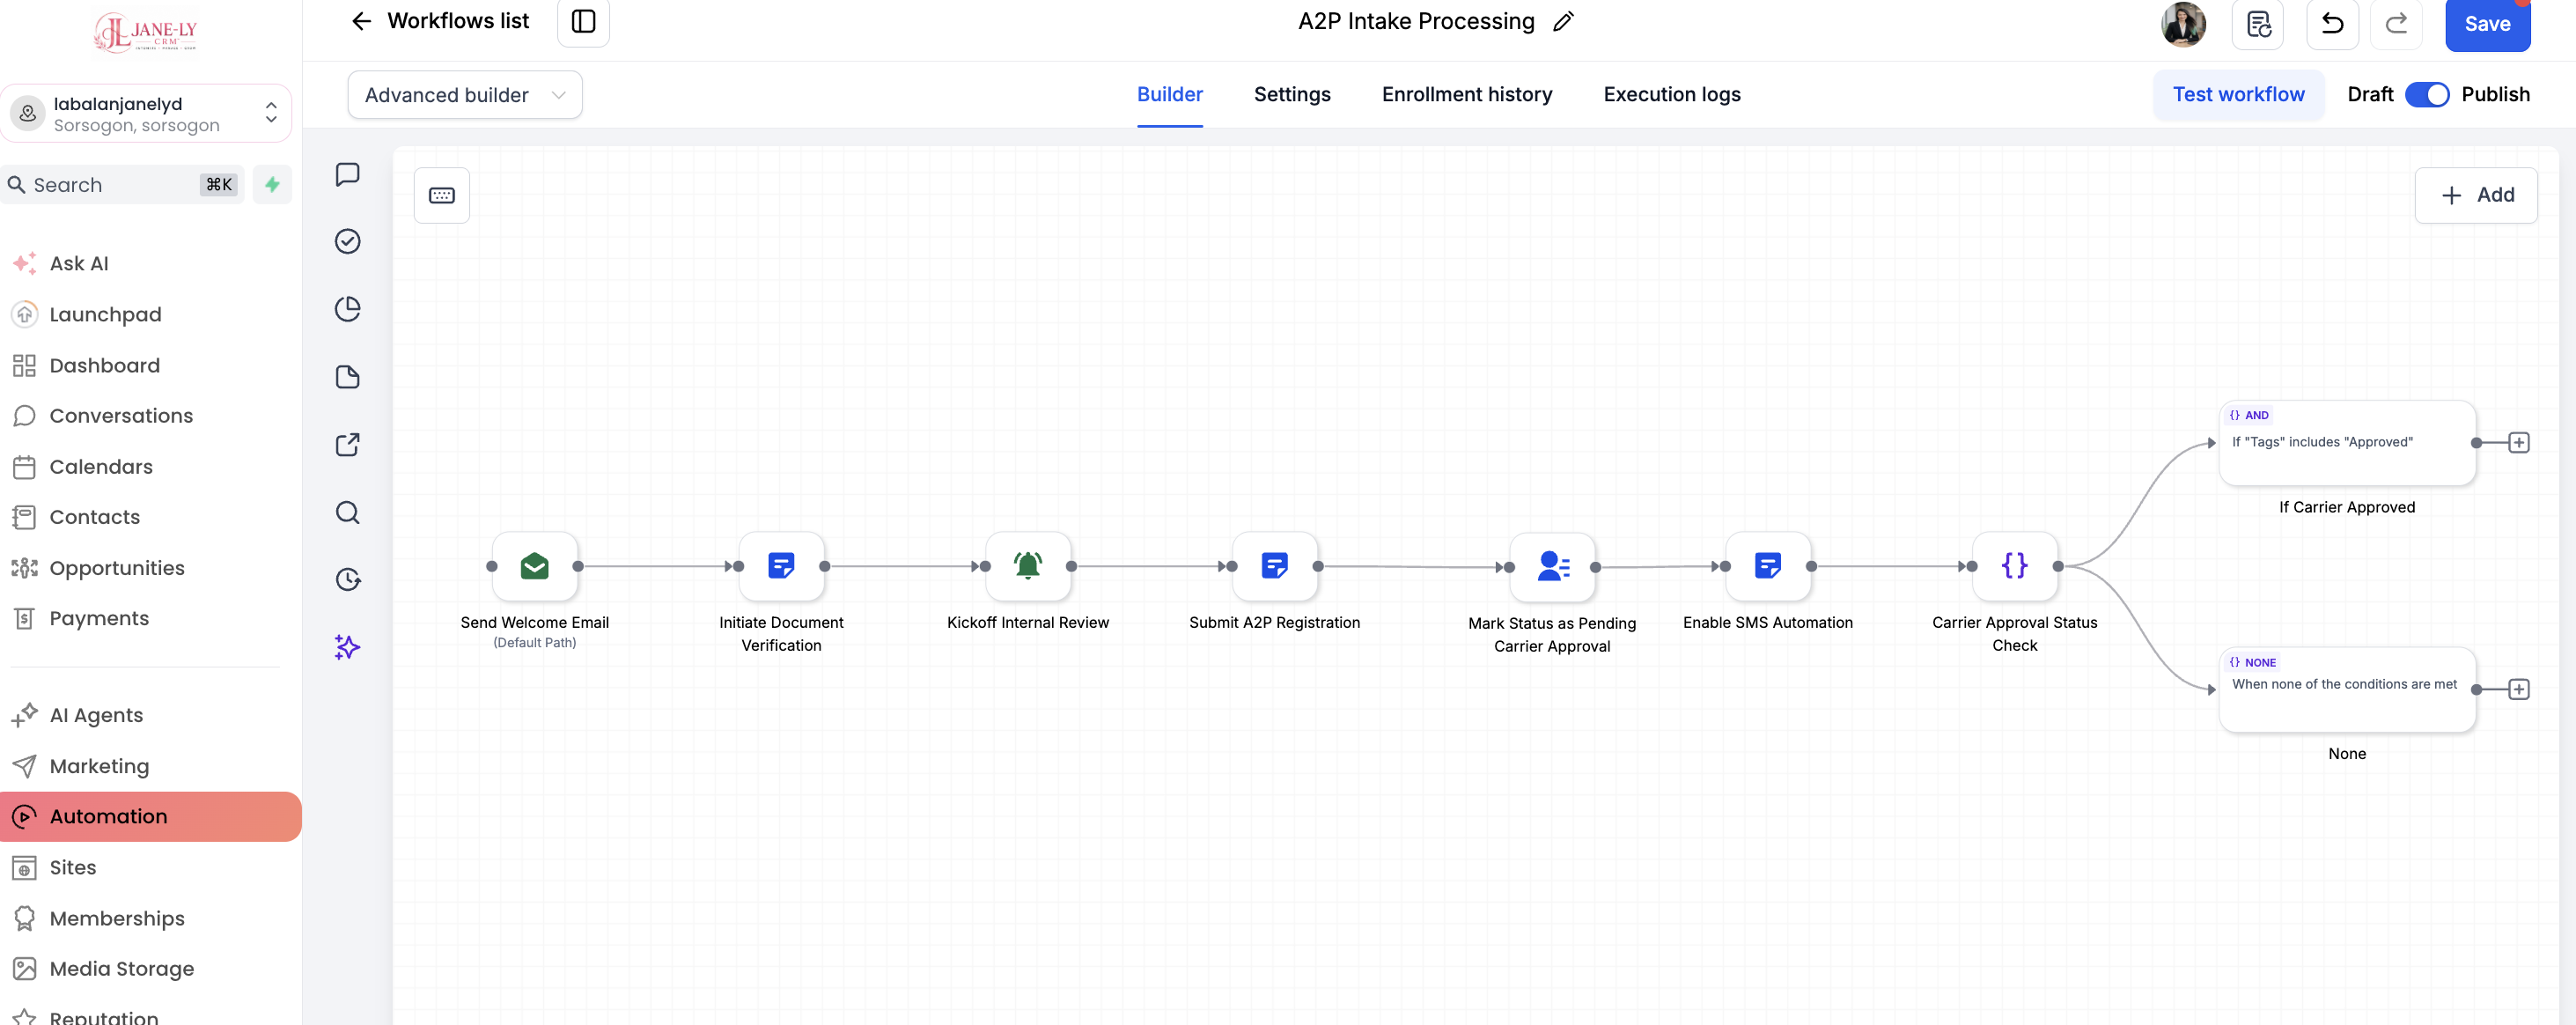The width and height of the screenshot is (2576, 1025).
Task: Switch to the Settings tab
Action: 1292,94
